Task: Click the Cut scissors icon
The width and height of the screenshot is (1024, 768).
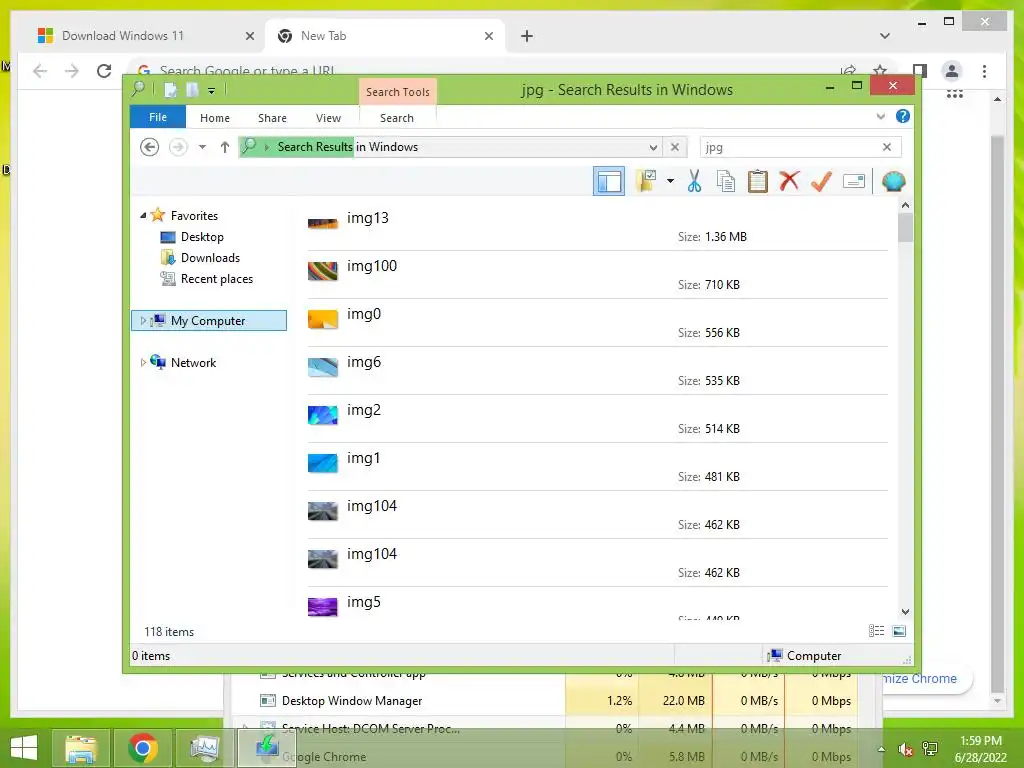Action: click(x=694, y=181)
